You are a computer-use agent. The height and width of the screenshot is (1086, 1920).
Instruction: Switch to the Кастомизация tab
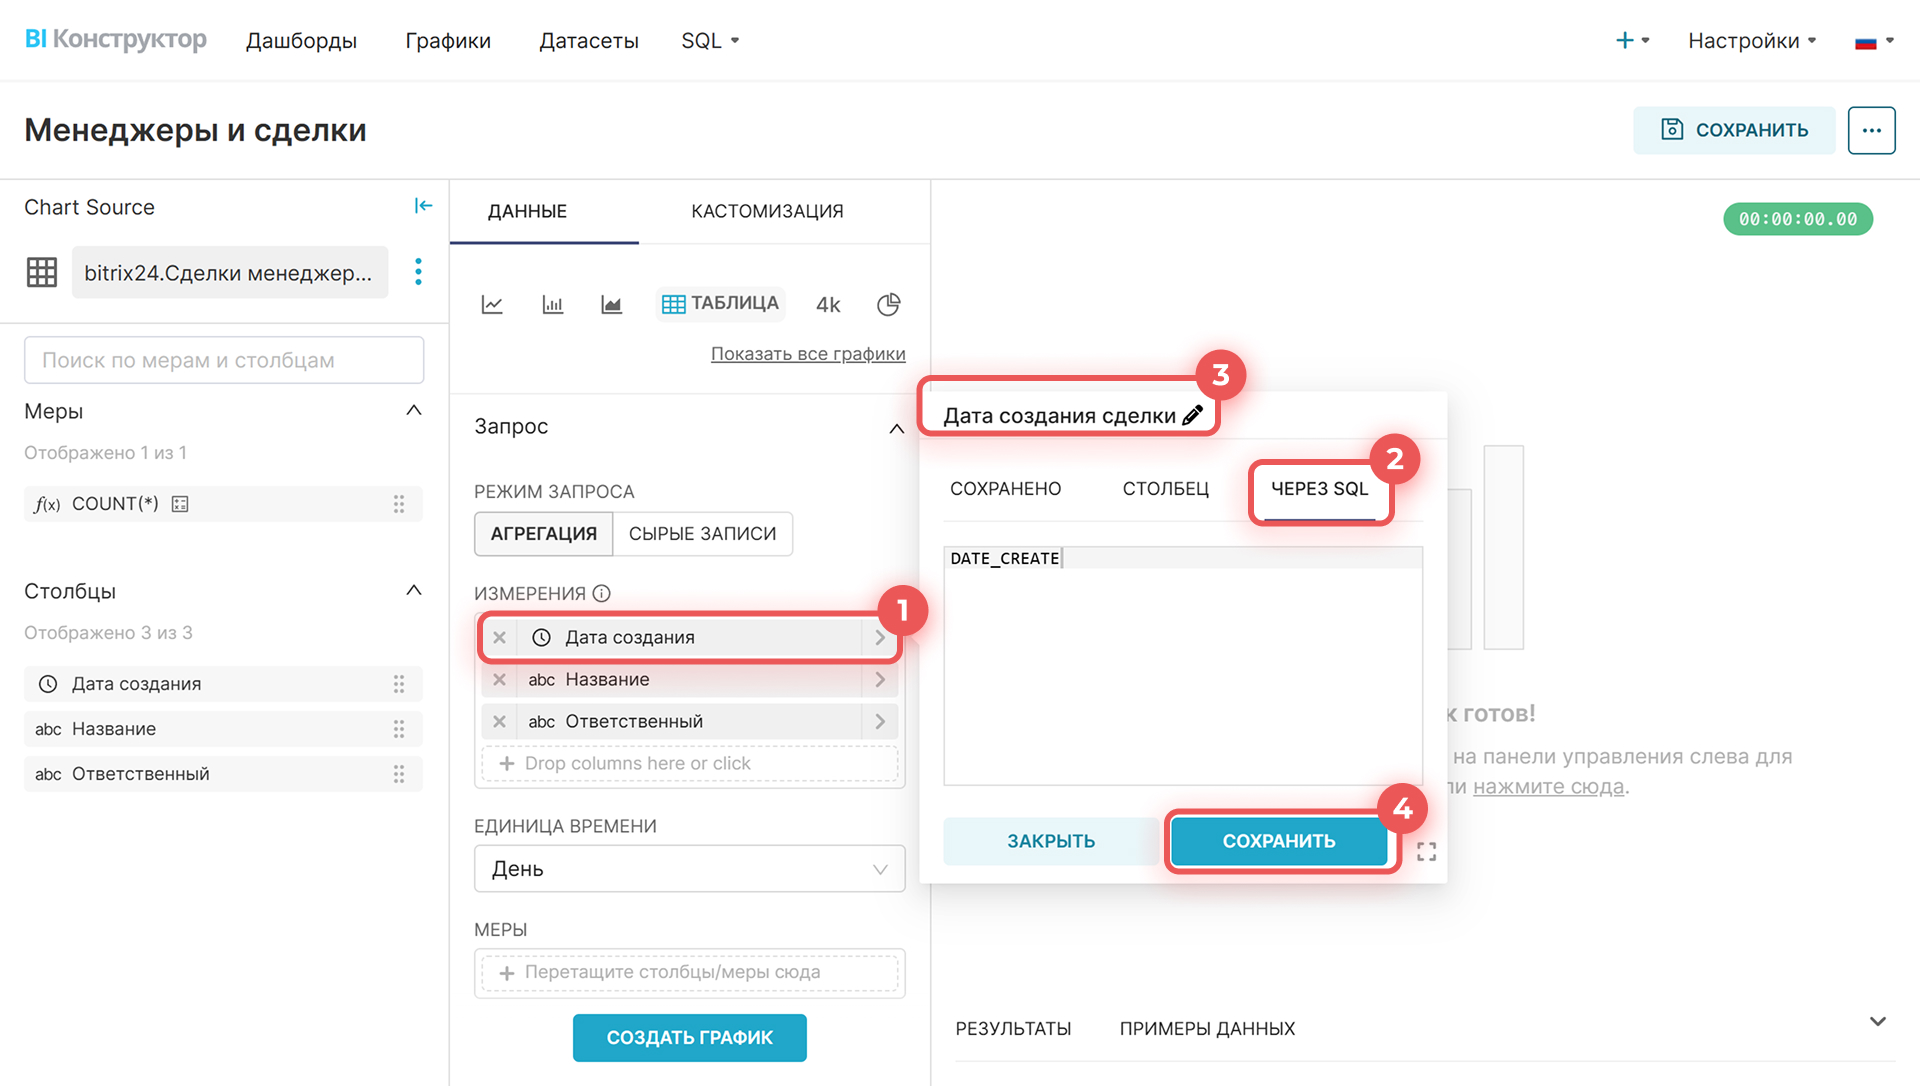(767, 211)
